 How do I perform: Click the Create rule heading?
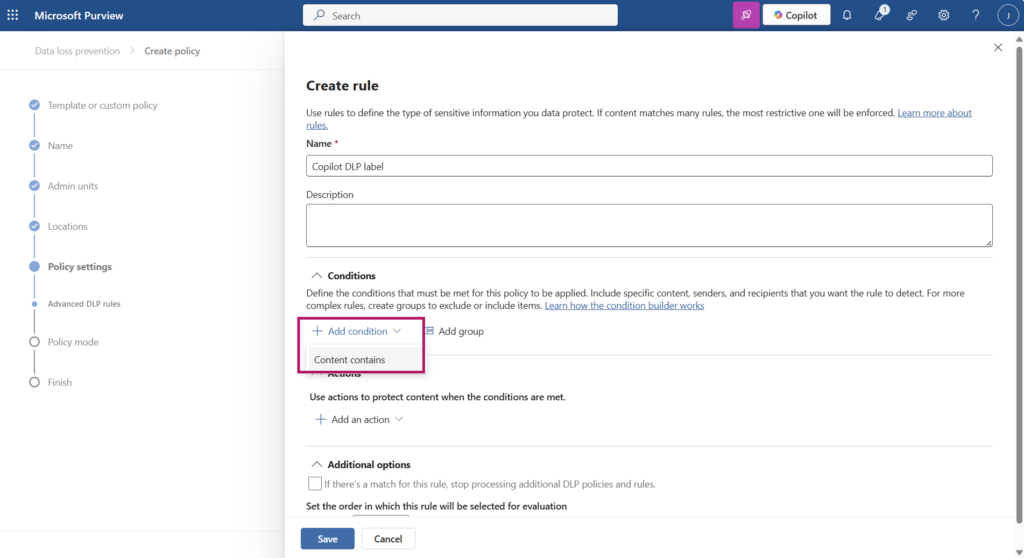click(342, 86)
